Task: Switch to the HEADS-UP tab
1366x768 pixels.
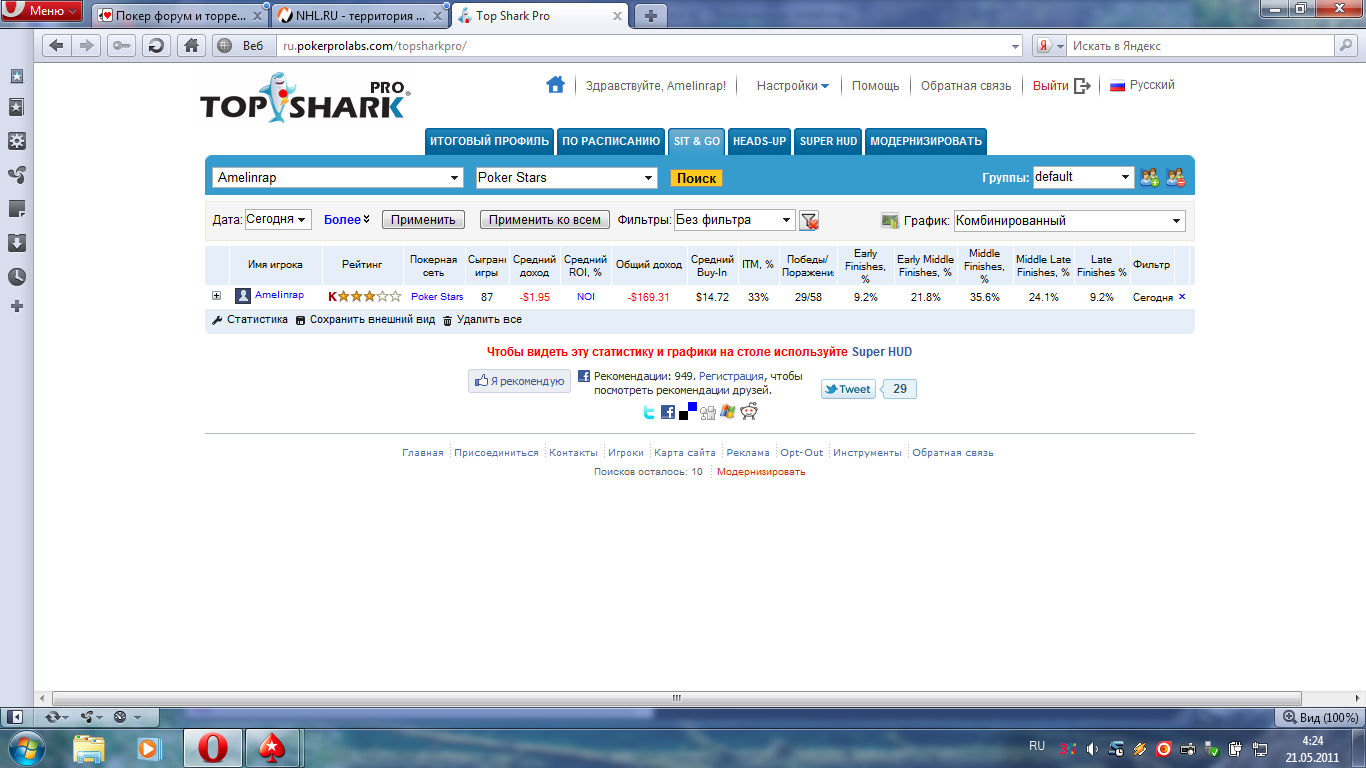Action: pyautogui.click(x=759, y=141)
